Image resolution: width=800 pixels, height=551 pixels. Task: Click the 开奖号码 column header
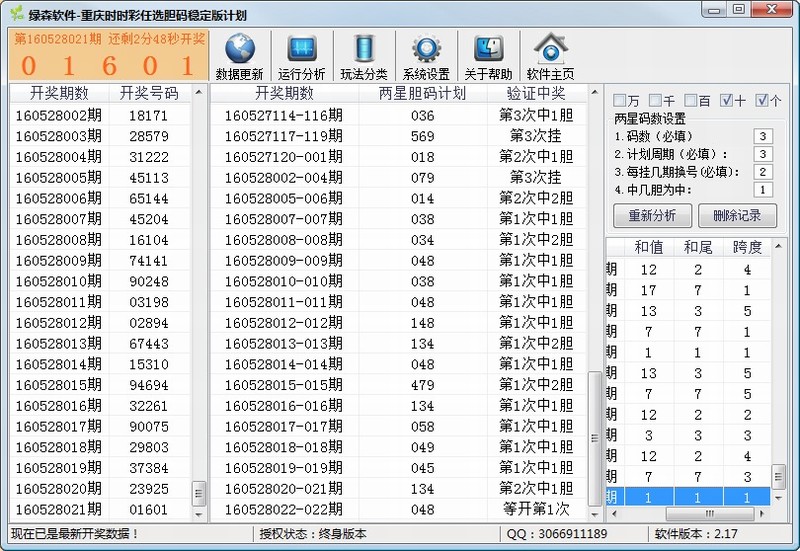point(149,93)
